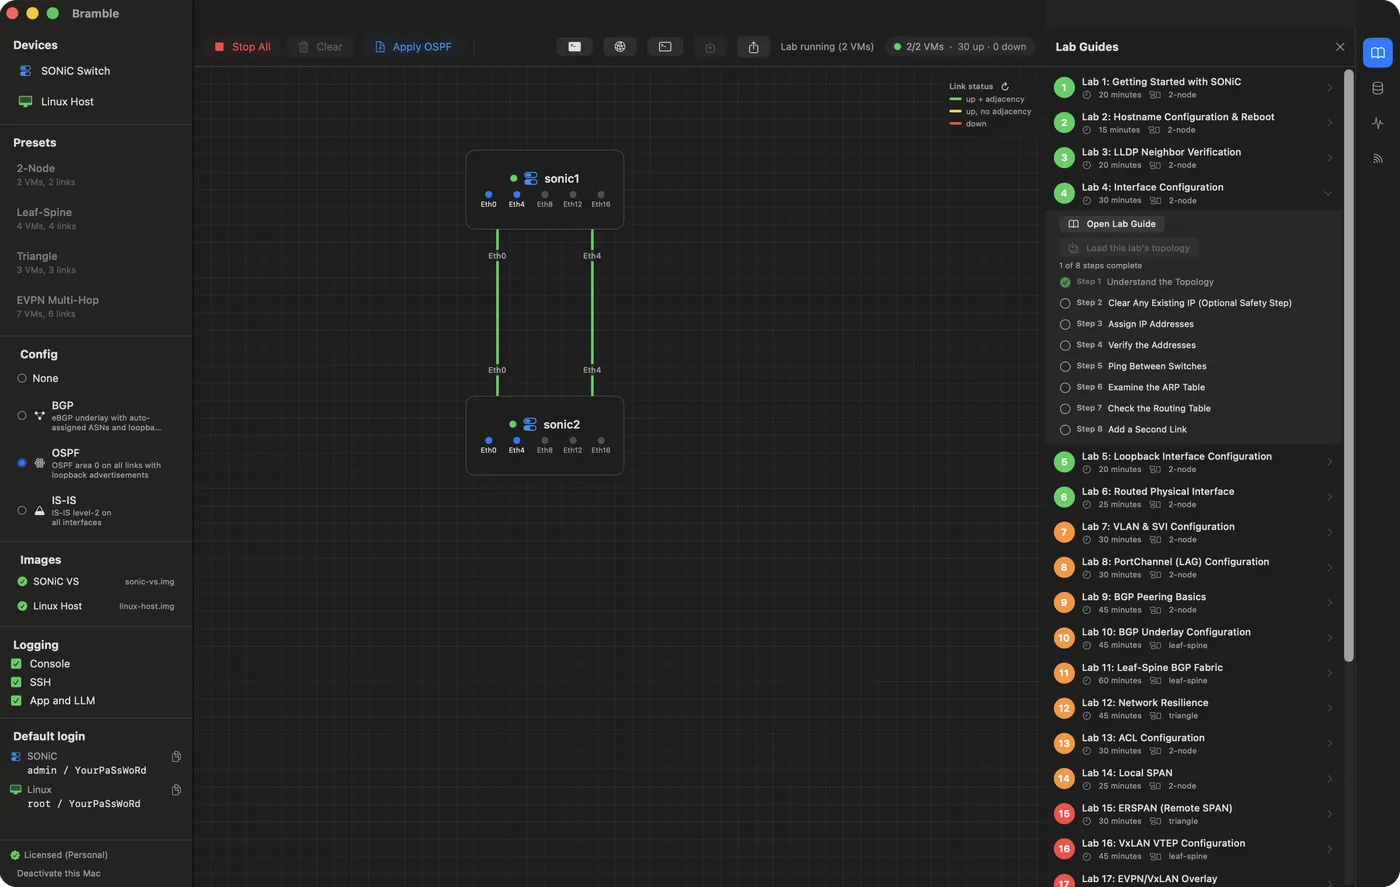Image resolution: width=1400 pixels, height=887 pixels.
Task: Click the share export toolbar icon
Action: click(754, 47)
